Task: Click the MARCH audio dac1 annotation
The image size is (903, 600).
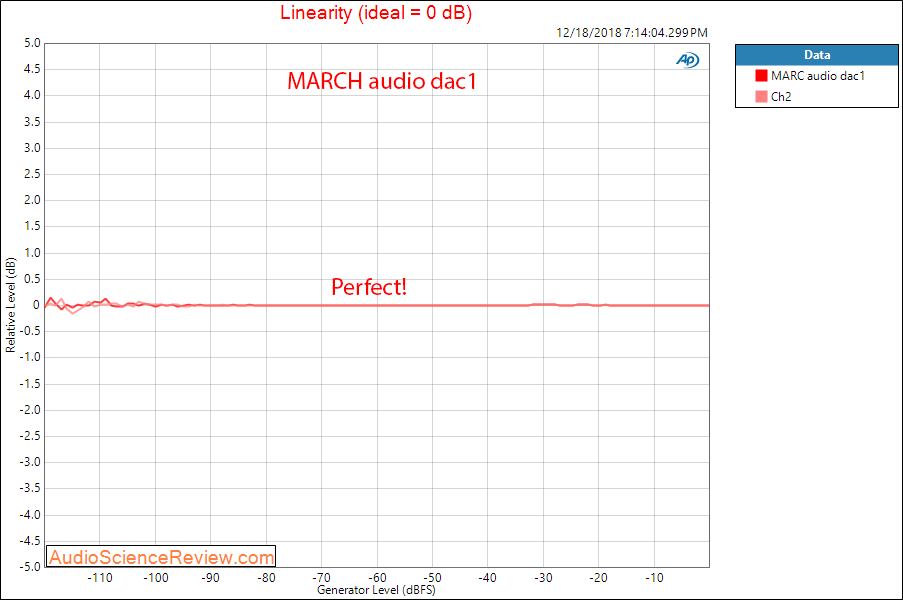Action: point(382,81)
